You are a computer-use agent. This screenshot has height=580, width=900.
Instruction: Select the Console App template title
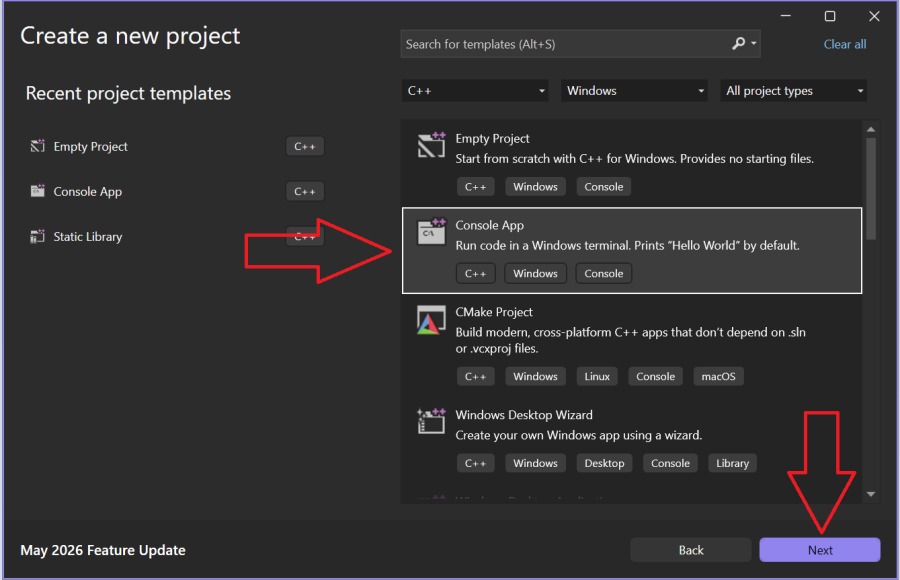tap(489, 225)
